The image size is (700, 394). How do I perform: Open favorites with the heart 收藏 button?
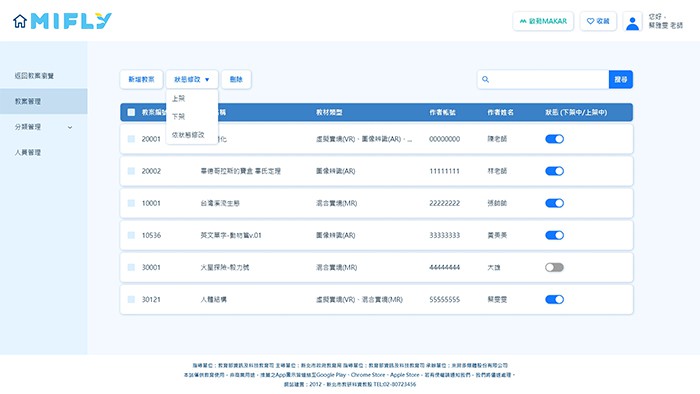point(598,21)
